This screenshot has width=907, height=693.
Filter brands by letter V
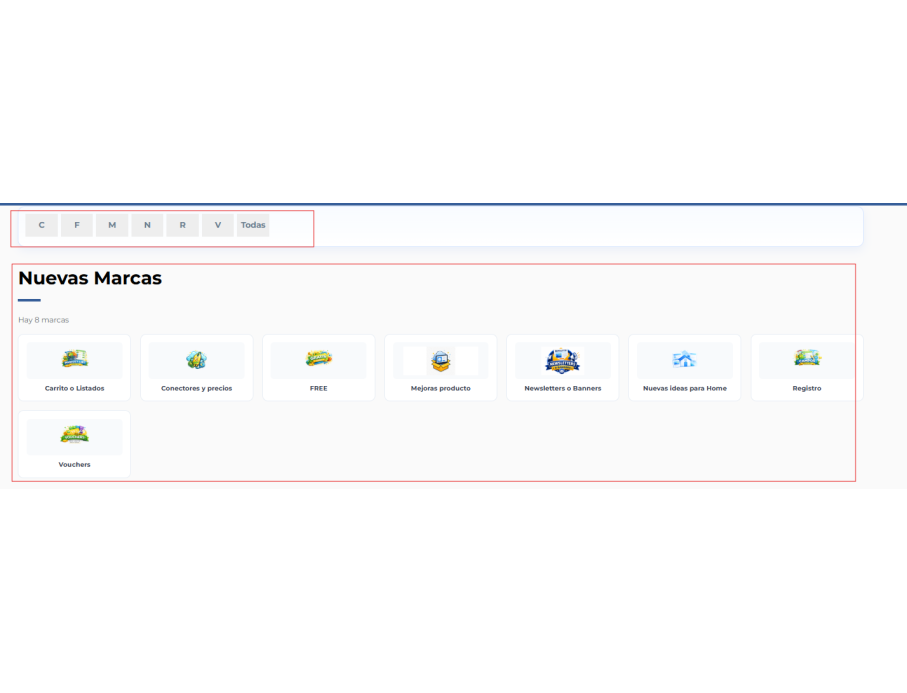click(218, 225)
